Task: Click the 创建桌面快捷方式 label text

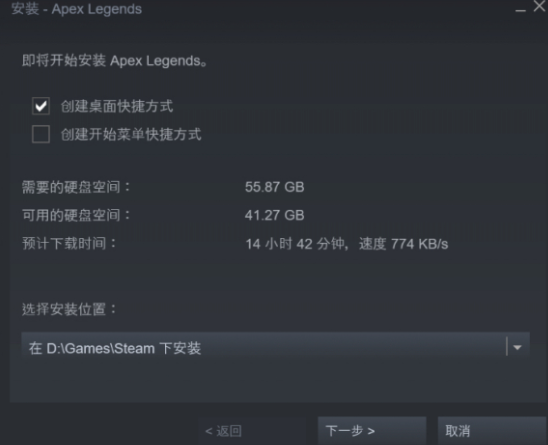Action: coord(117,106)
